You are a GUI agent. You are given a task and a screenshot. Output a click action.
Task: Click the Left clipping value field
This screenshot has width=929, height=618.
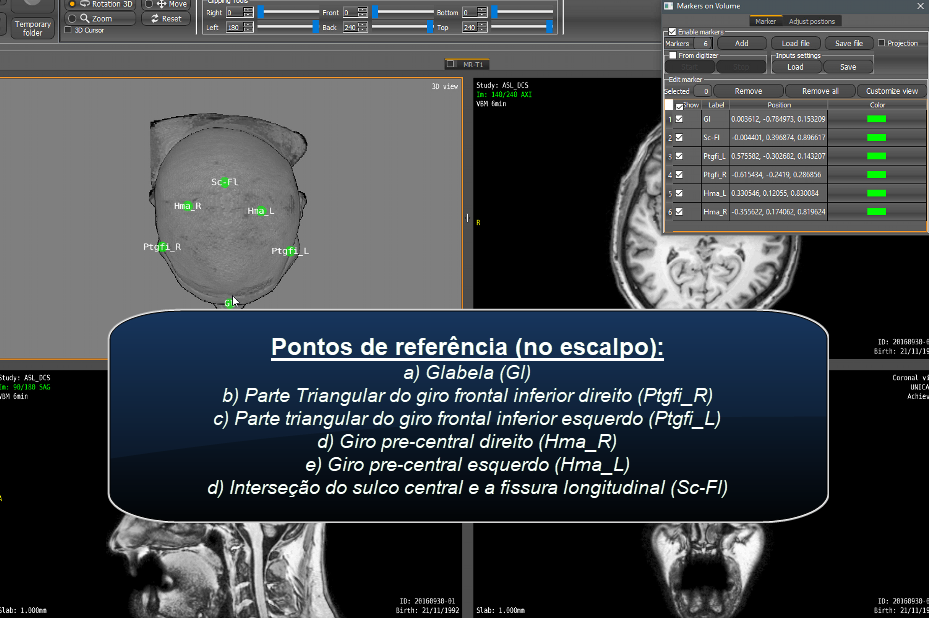[235, 27]
